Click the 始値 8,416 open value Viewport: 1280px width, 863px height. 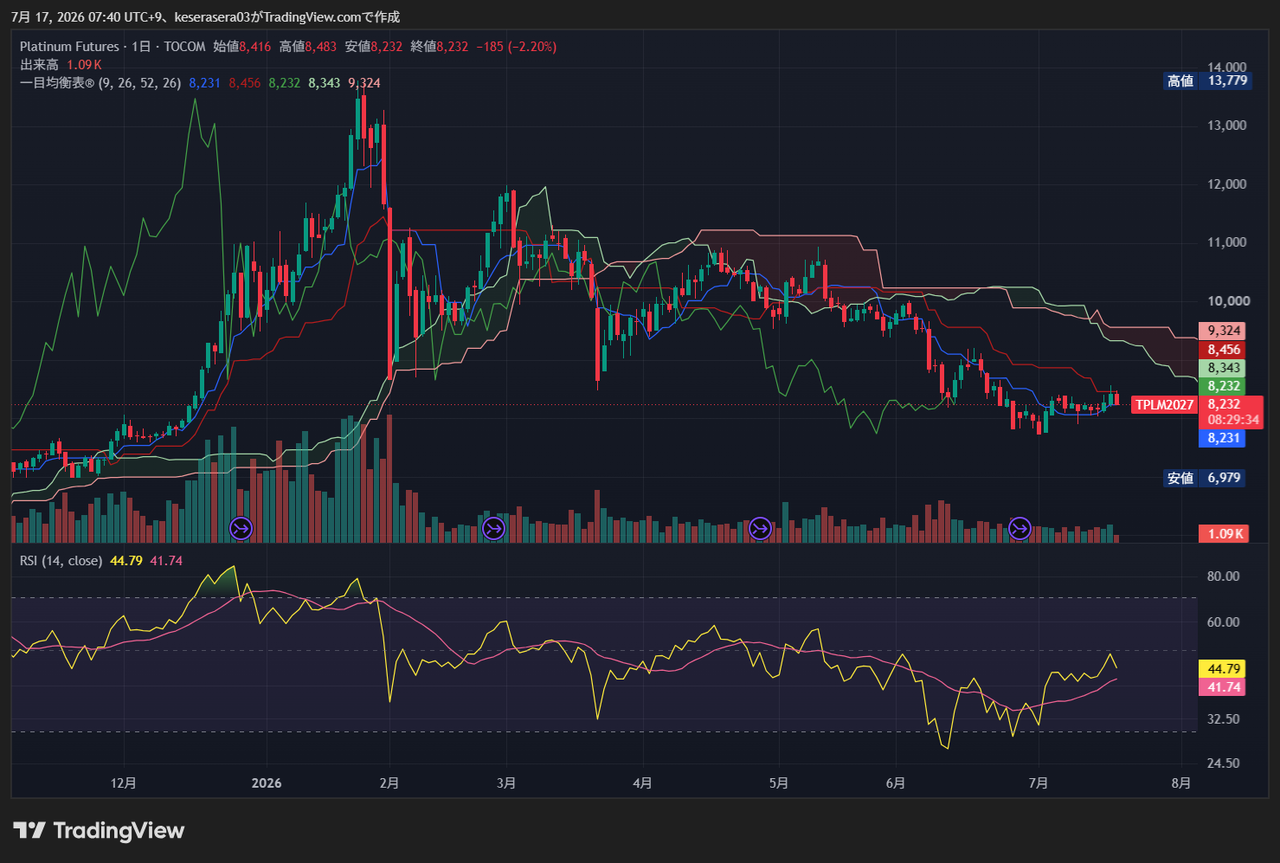pos(242,46)
